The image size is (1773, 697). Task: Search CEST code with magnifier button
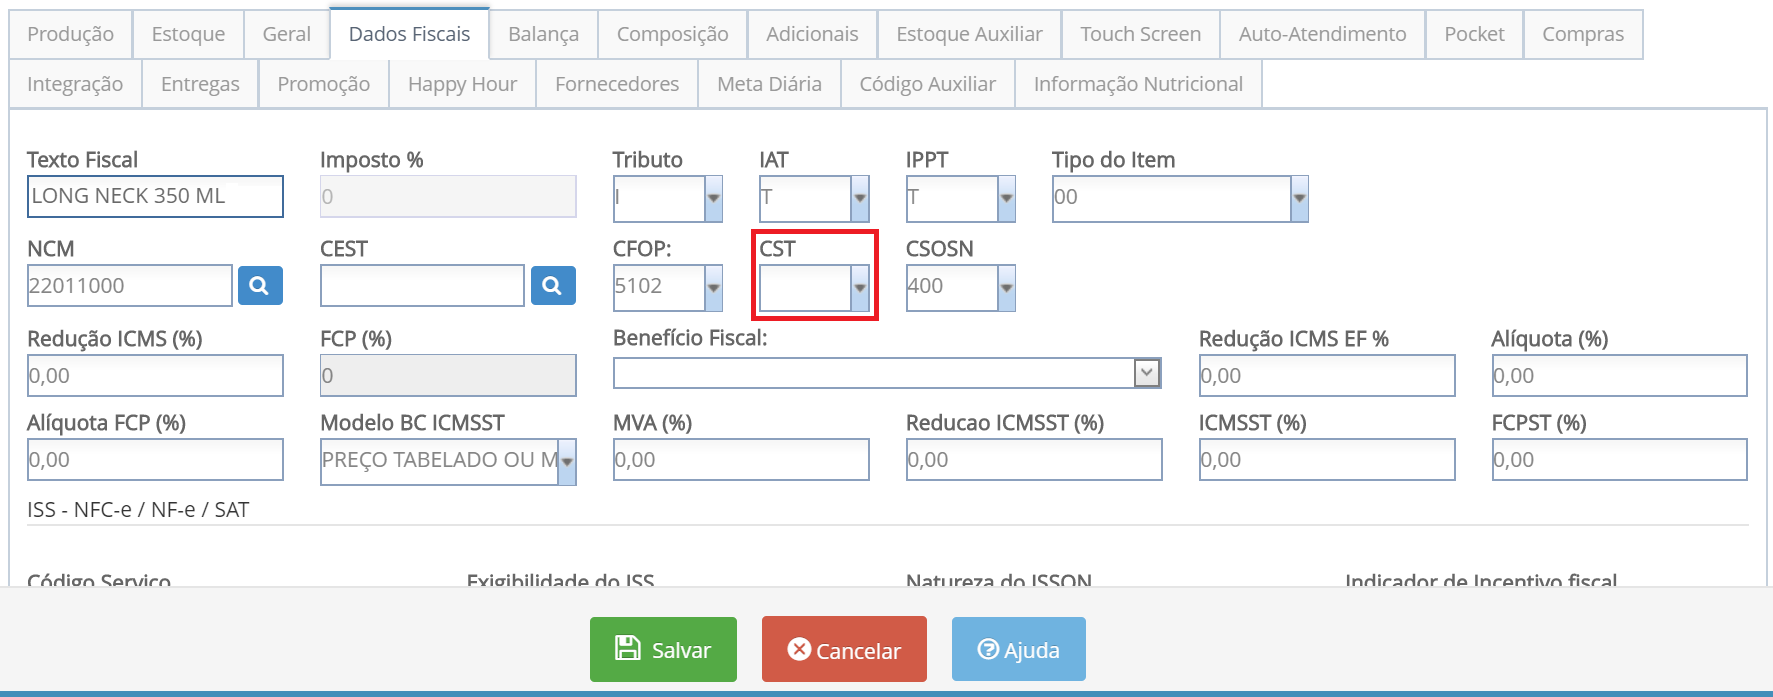(553, 286)
